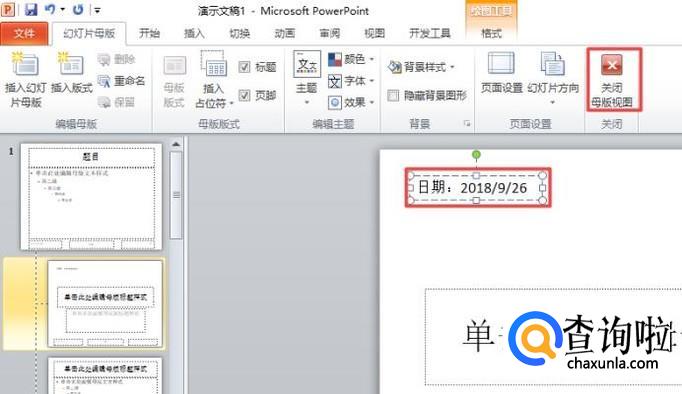Toggle the 隐藏背景图形 checkbox
Screen dimensions: 682x394
click(393, 95)
